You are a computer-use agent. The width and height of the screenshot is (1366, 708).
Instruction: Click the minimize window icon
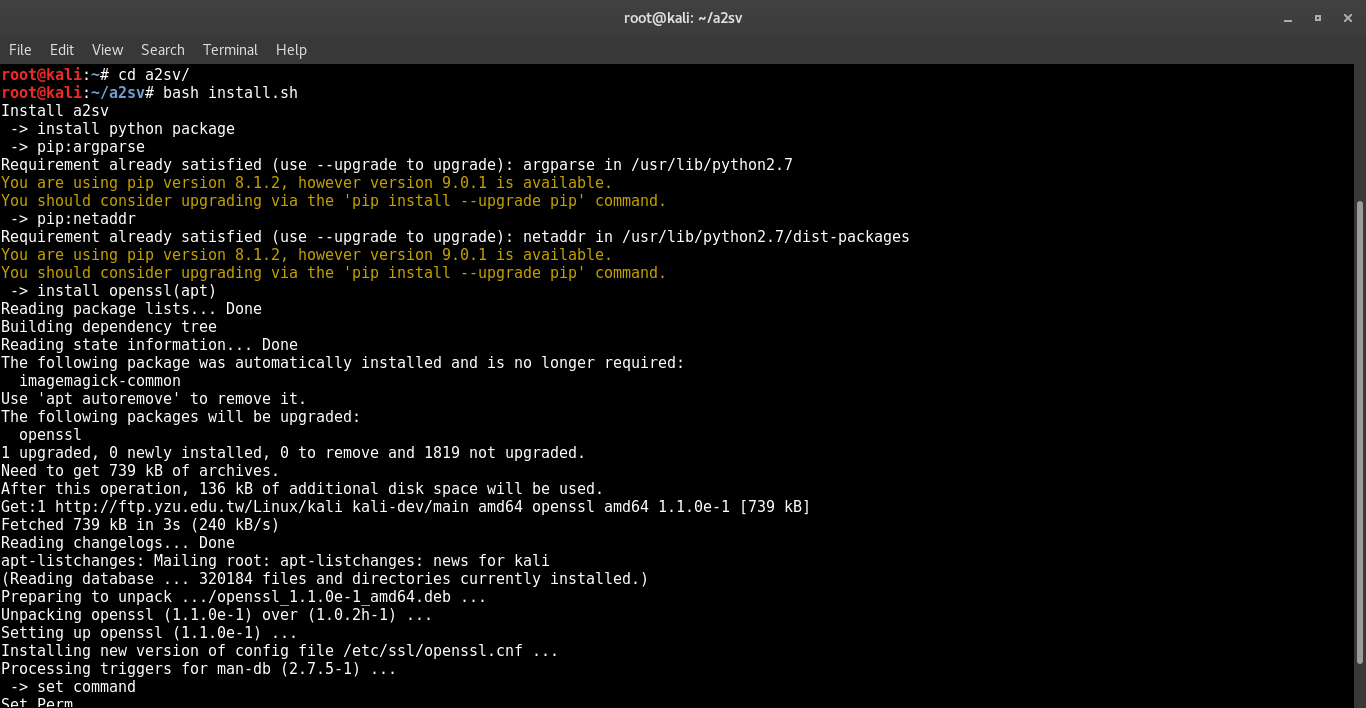click(1288, 18)
